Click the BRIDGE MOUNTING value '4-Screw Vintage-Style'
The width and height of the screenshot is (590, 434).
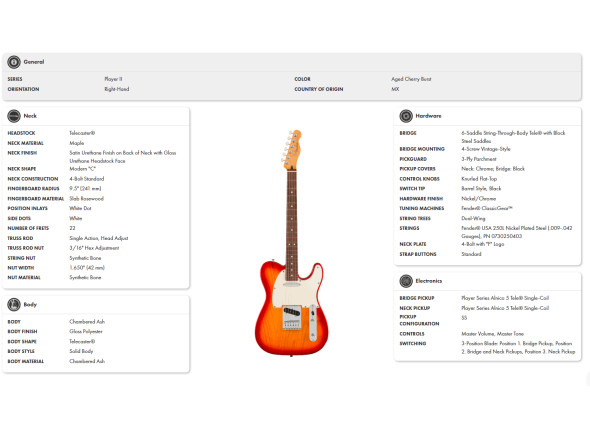(x=486, y=149)
